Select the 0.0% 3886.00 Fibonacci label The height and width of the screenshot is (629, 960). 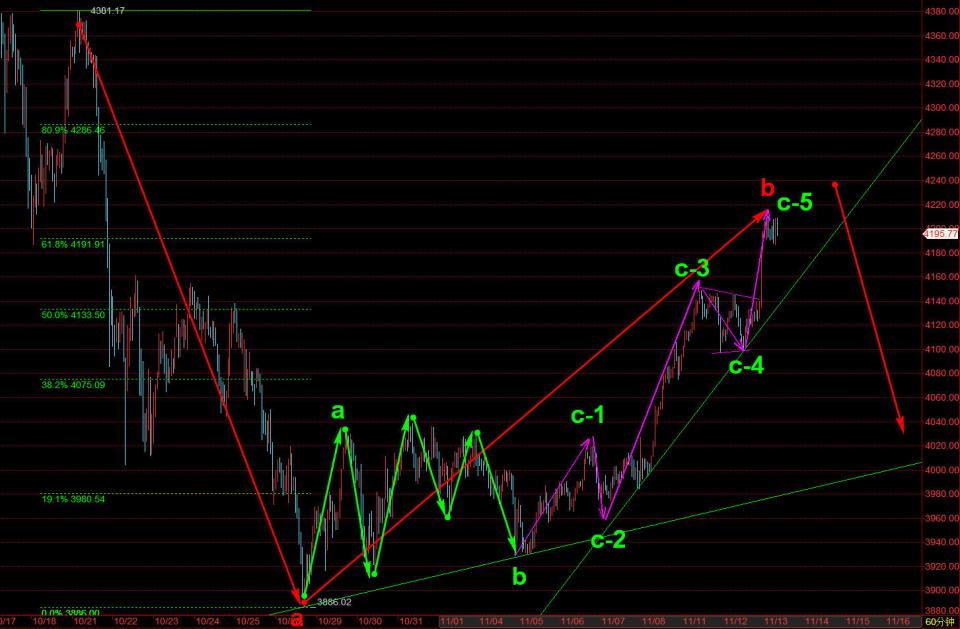pyautogui.click(x=70, y=612)
